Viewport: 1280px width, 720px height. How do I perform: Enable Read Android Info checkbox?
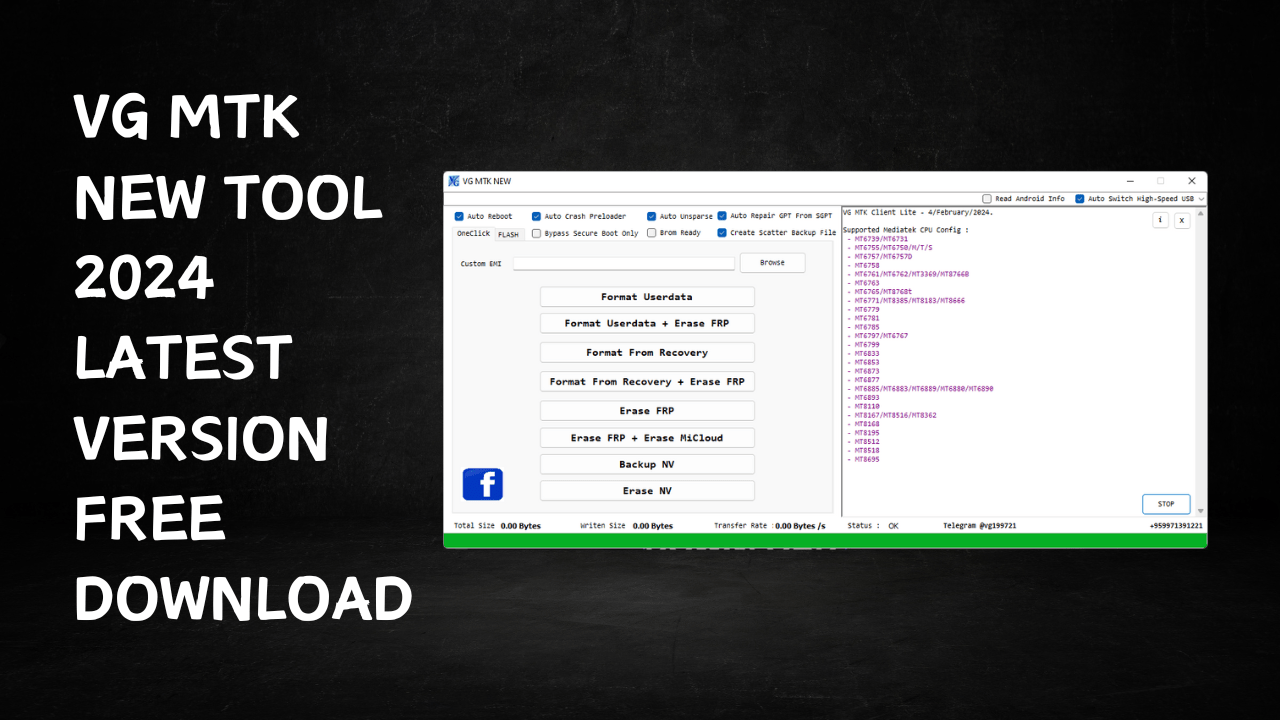click(987, 199)
